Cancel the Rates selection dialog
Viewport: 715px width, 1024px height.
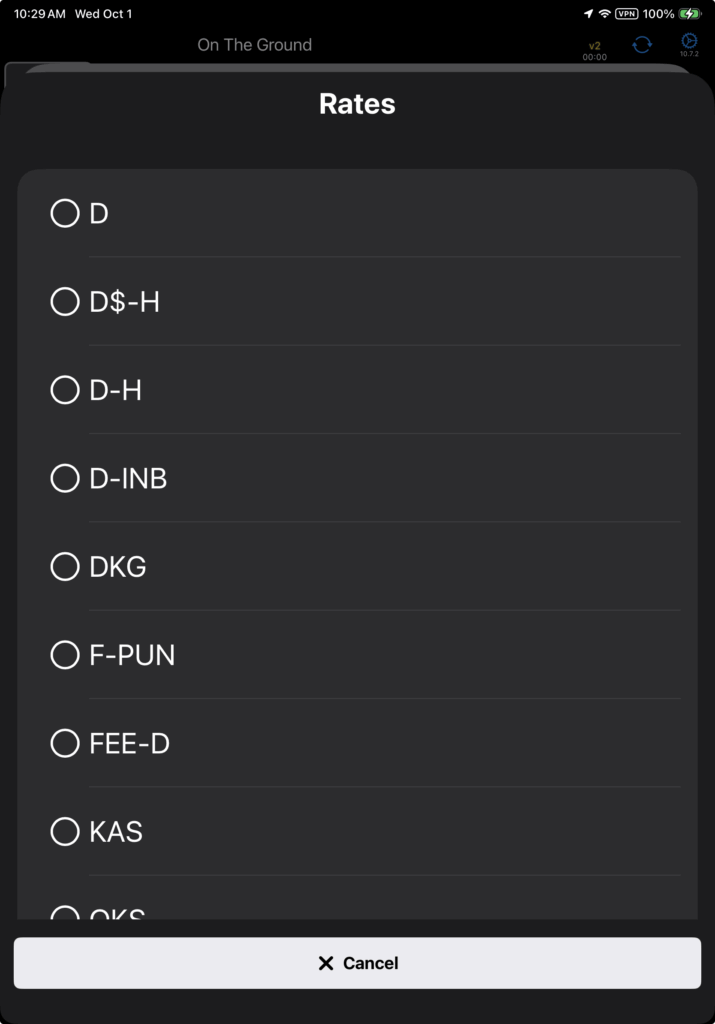357,963
